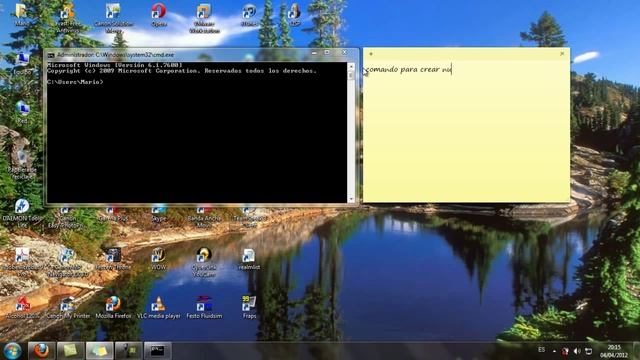Click the text 'comando para crear' in the note
Screen dimensions: 640x360
coord(402,69)
